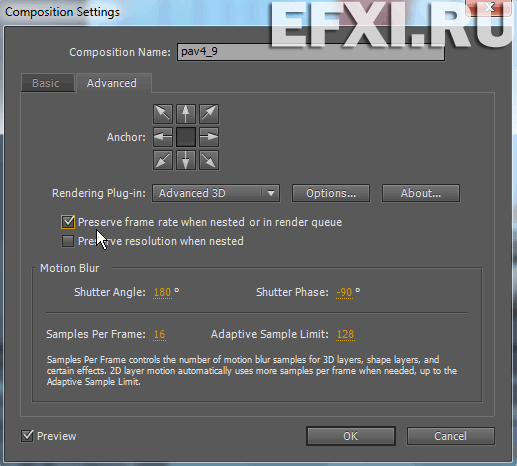The width and height of the screenshot is (517, 466).
Task: Set anchor to top-center up arrow
Action: coord(186,114)
